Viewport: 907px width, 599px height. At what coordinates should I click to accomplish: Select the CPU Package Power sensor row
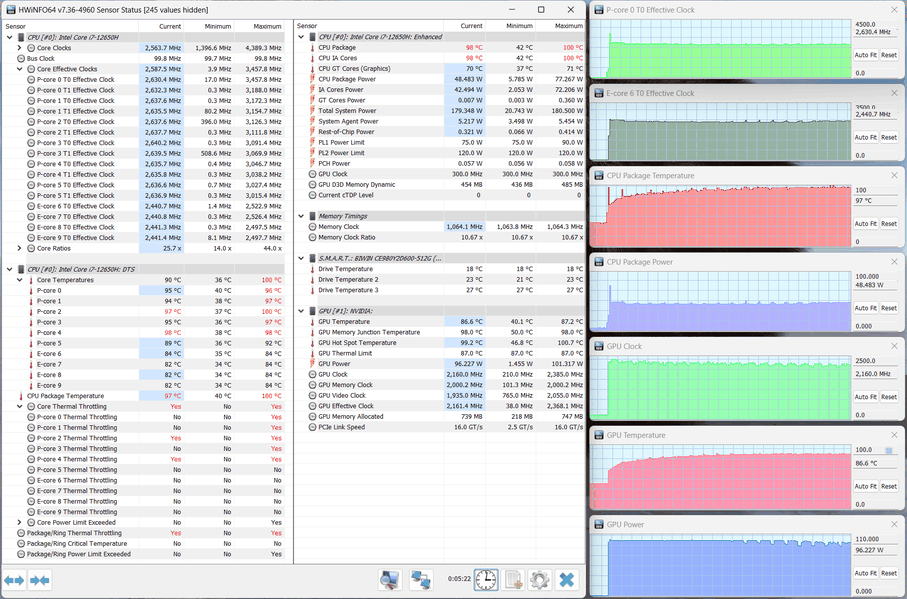[440, 79]
